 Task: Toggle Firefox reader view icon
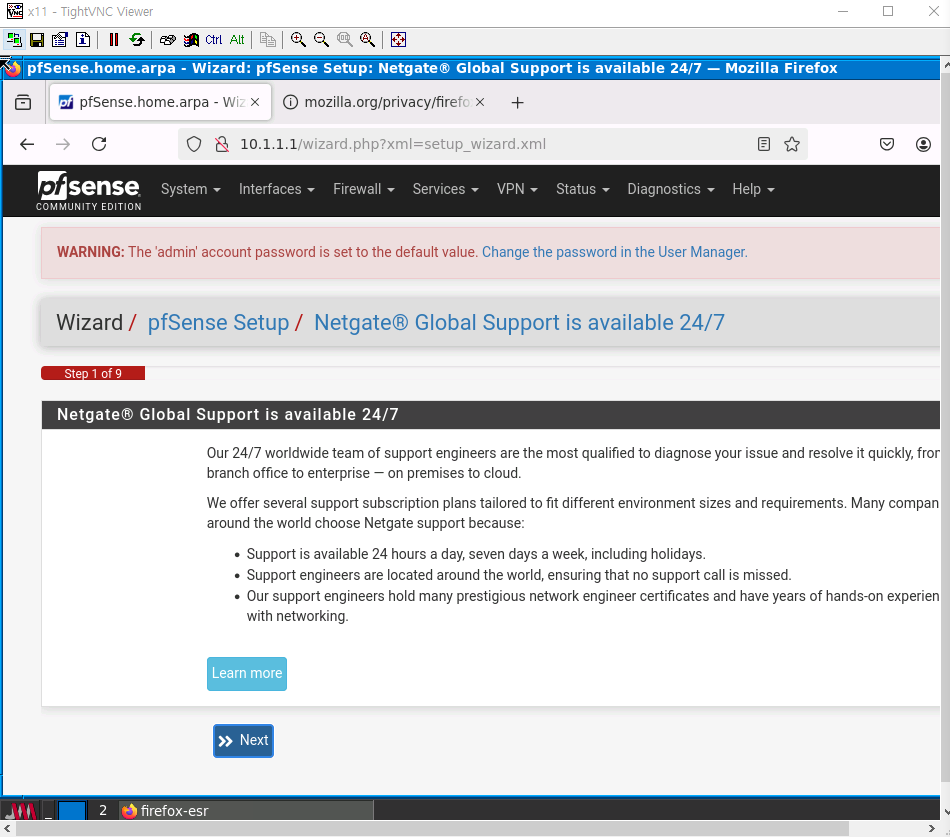point(764,144)
